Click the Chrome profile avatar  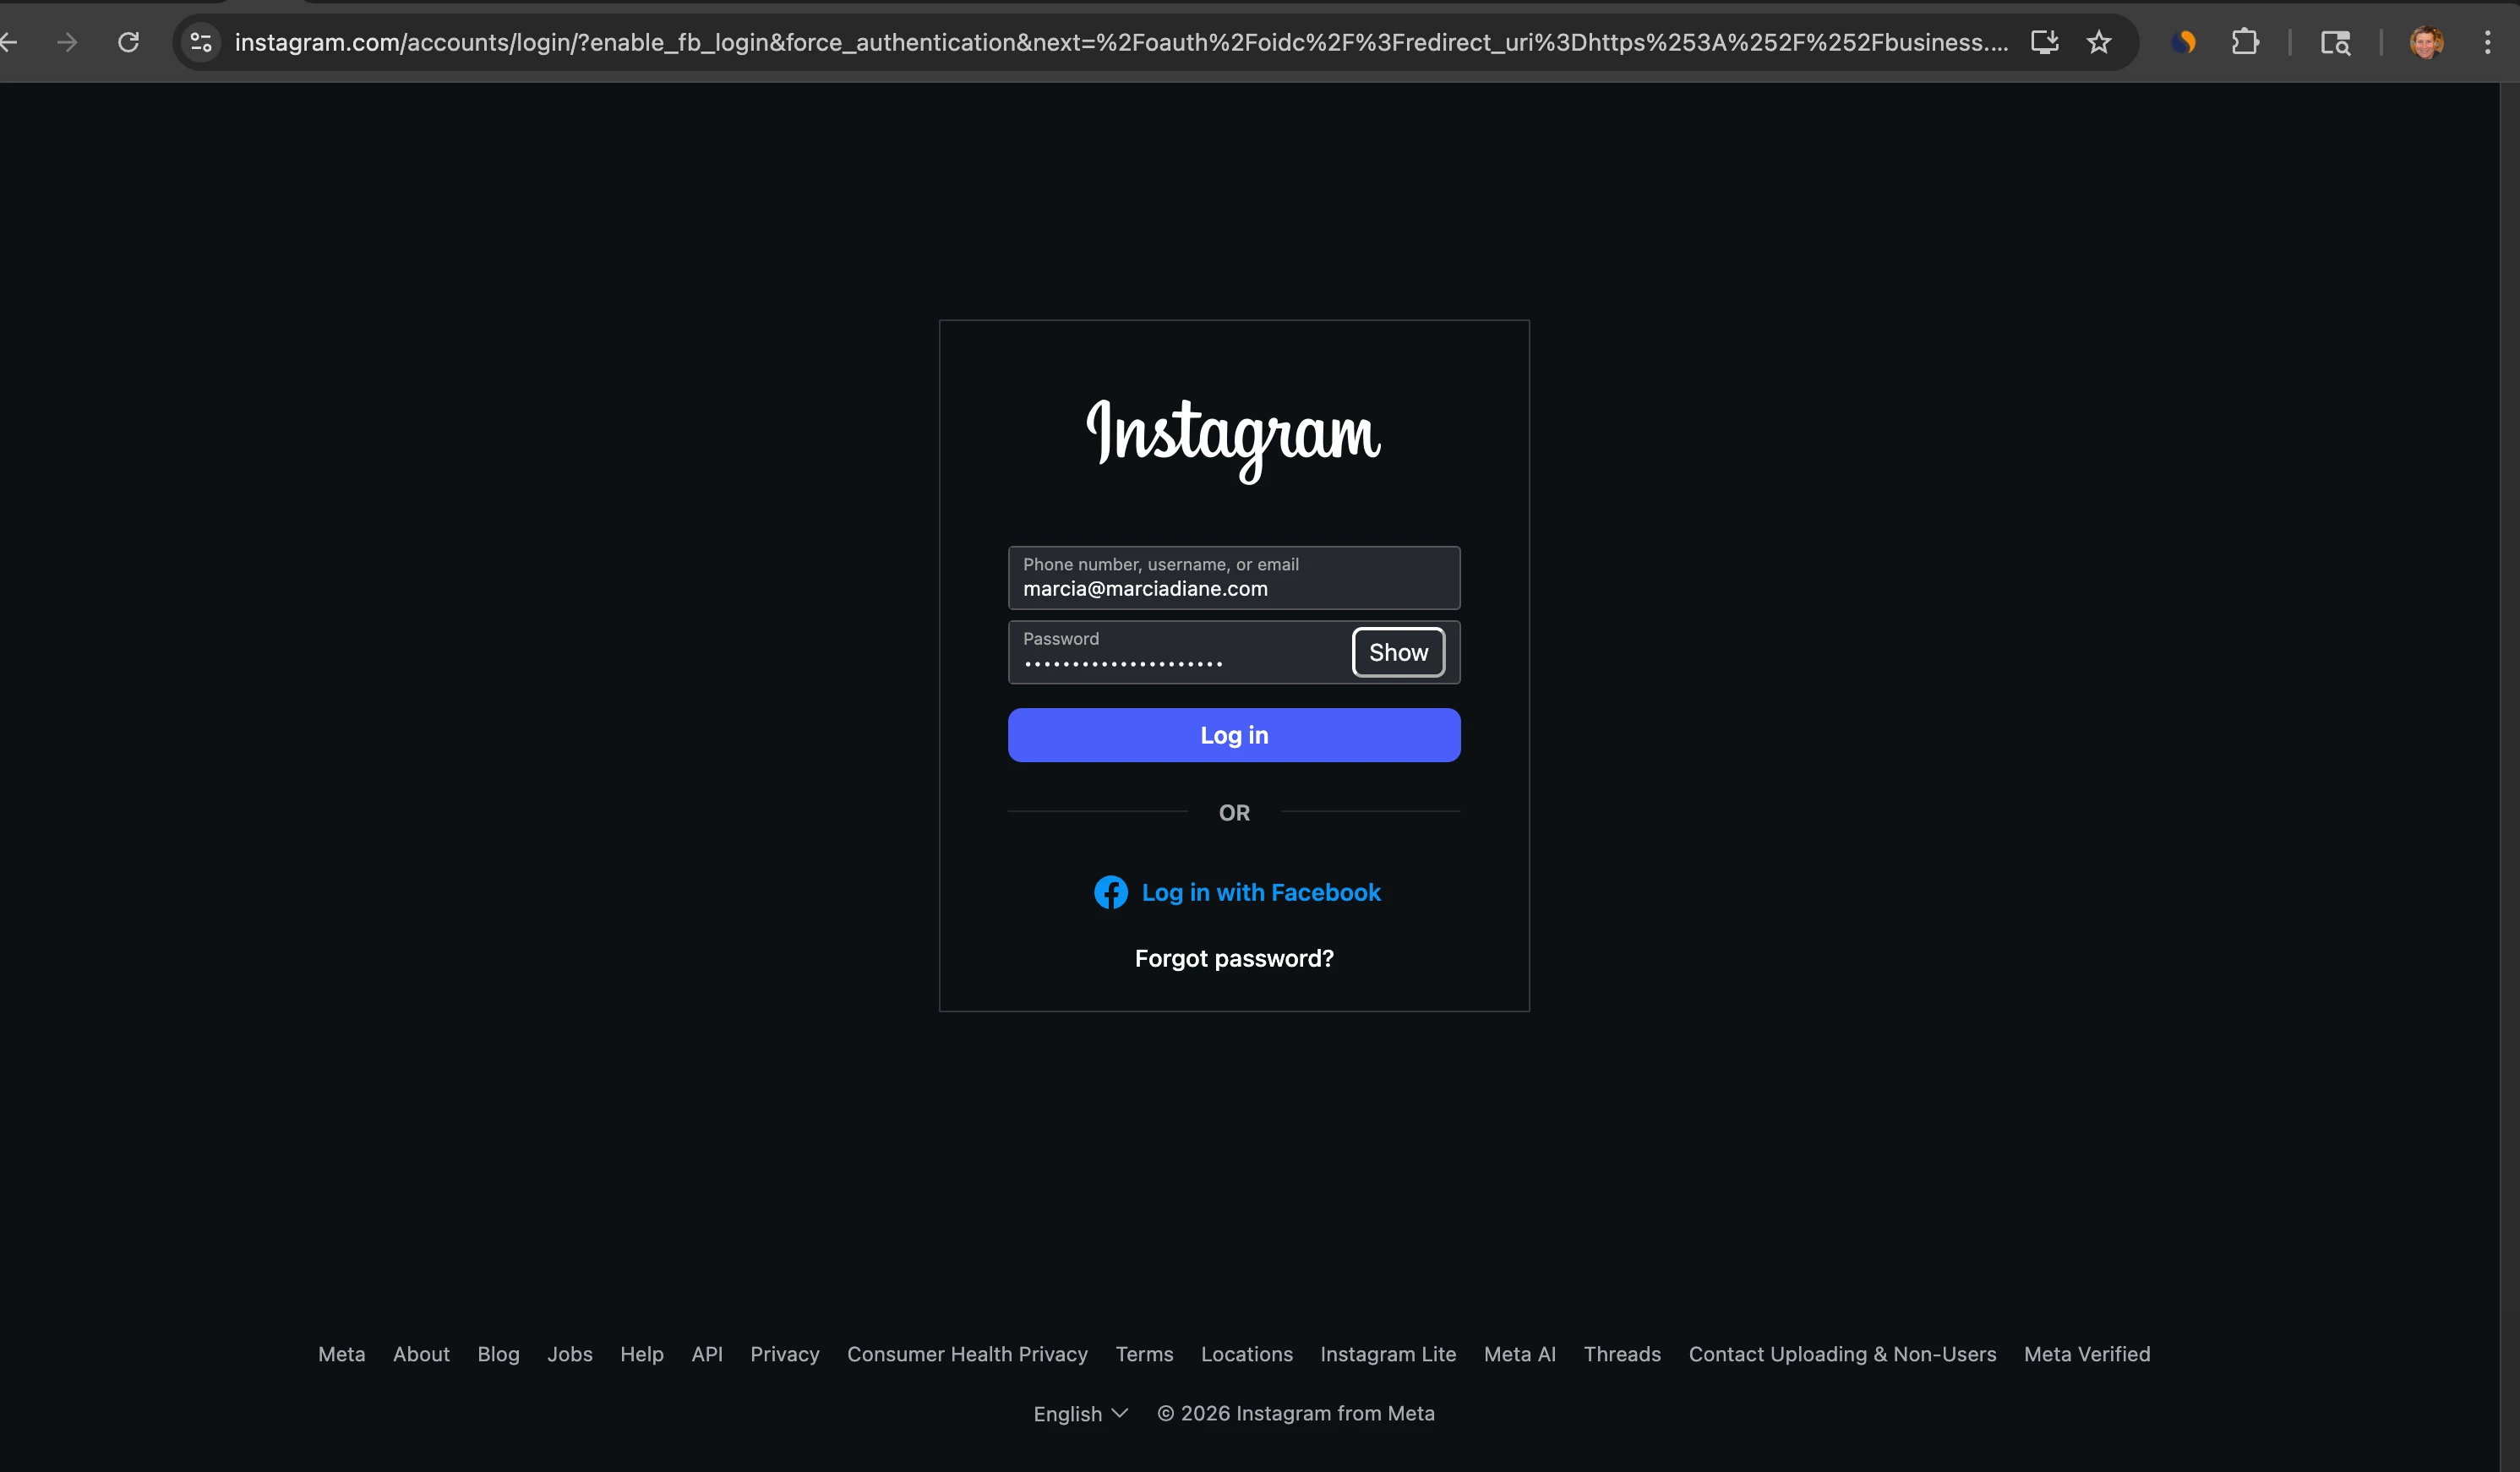click(2426, 42)
